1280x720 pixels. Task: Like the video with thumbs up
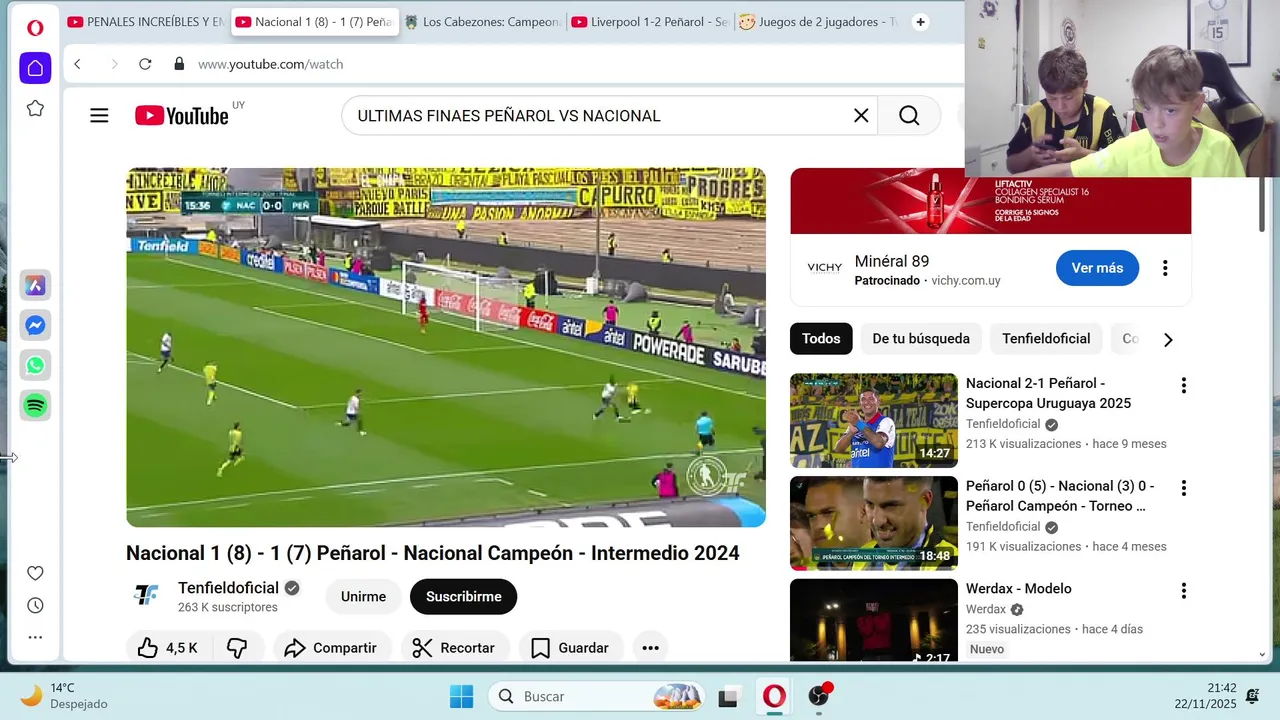167,648
